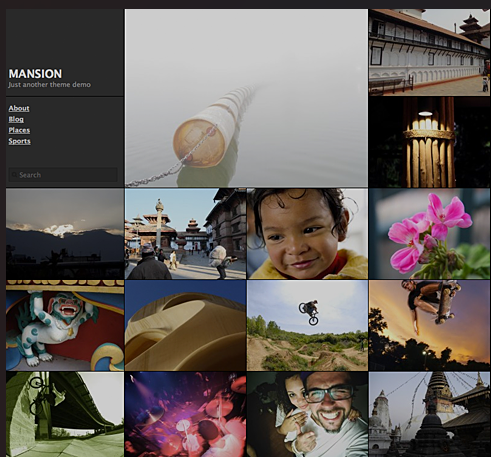This screenshot has width=491, height=457.
Task: Open the concert drummer photo
Action: click(185, 414)
